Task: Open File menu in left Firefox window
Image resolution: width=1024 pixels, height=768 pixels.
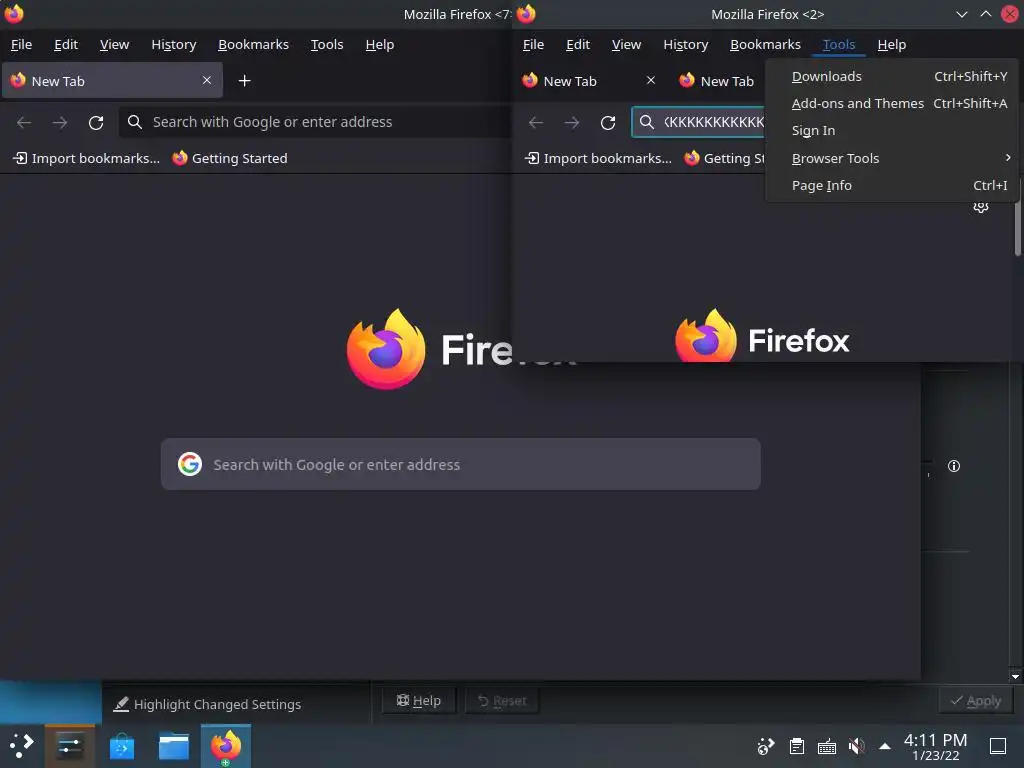Action: tap(22, 44)
